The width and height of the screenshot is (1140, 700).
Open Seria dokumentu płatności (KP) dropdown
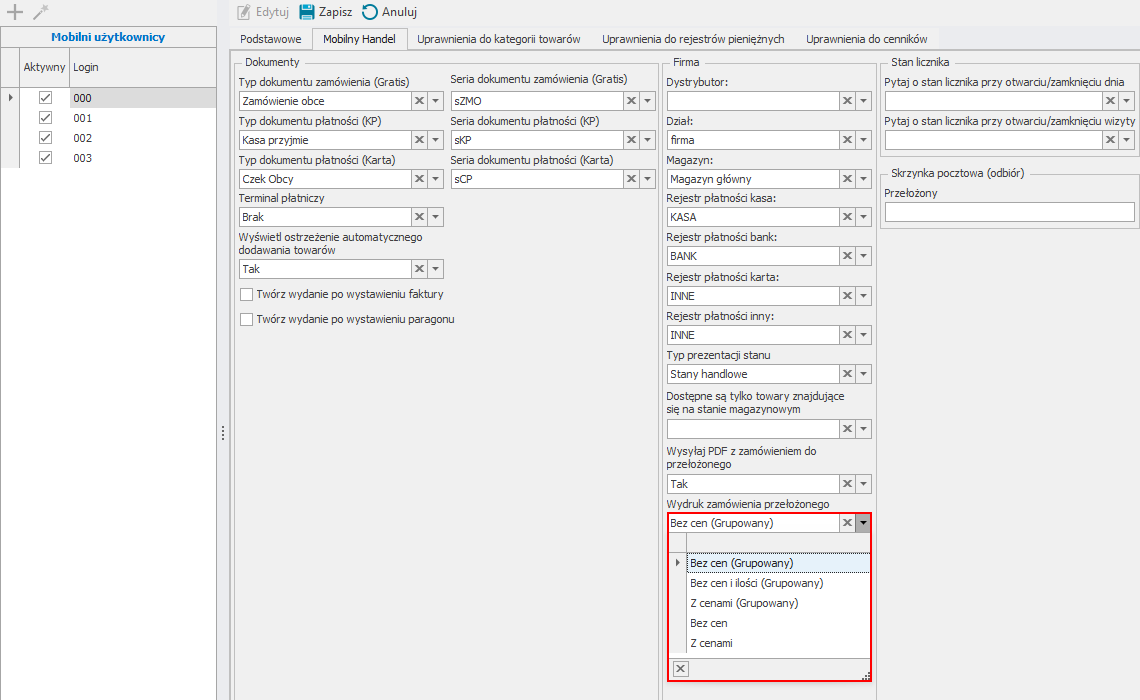click(x=648, y=140)
